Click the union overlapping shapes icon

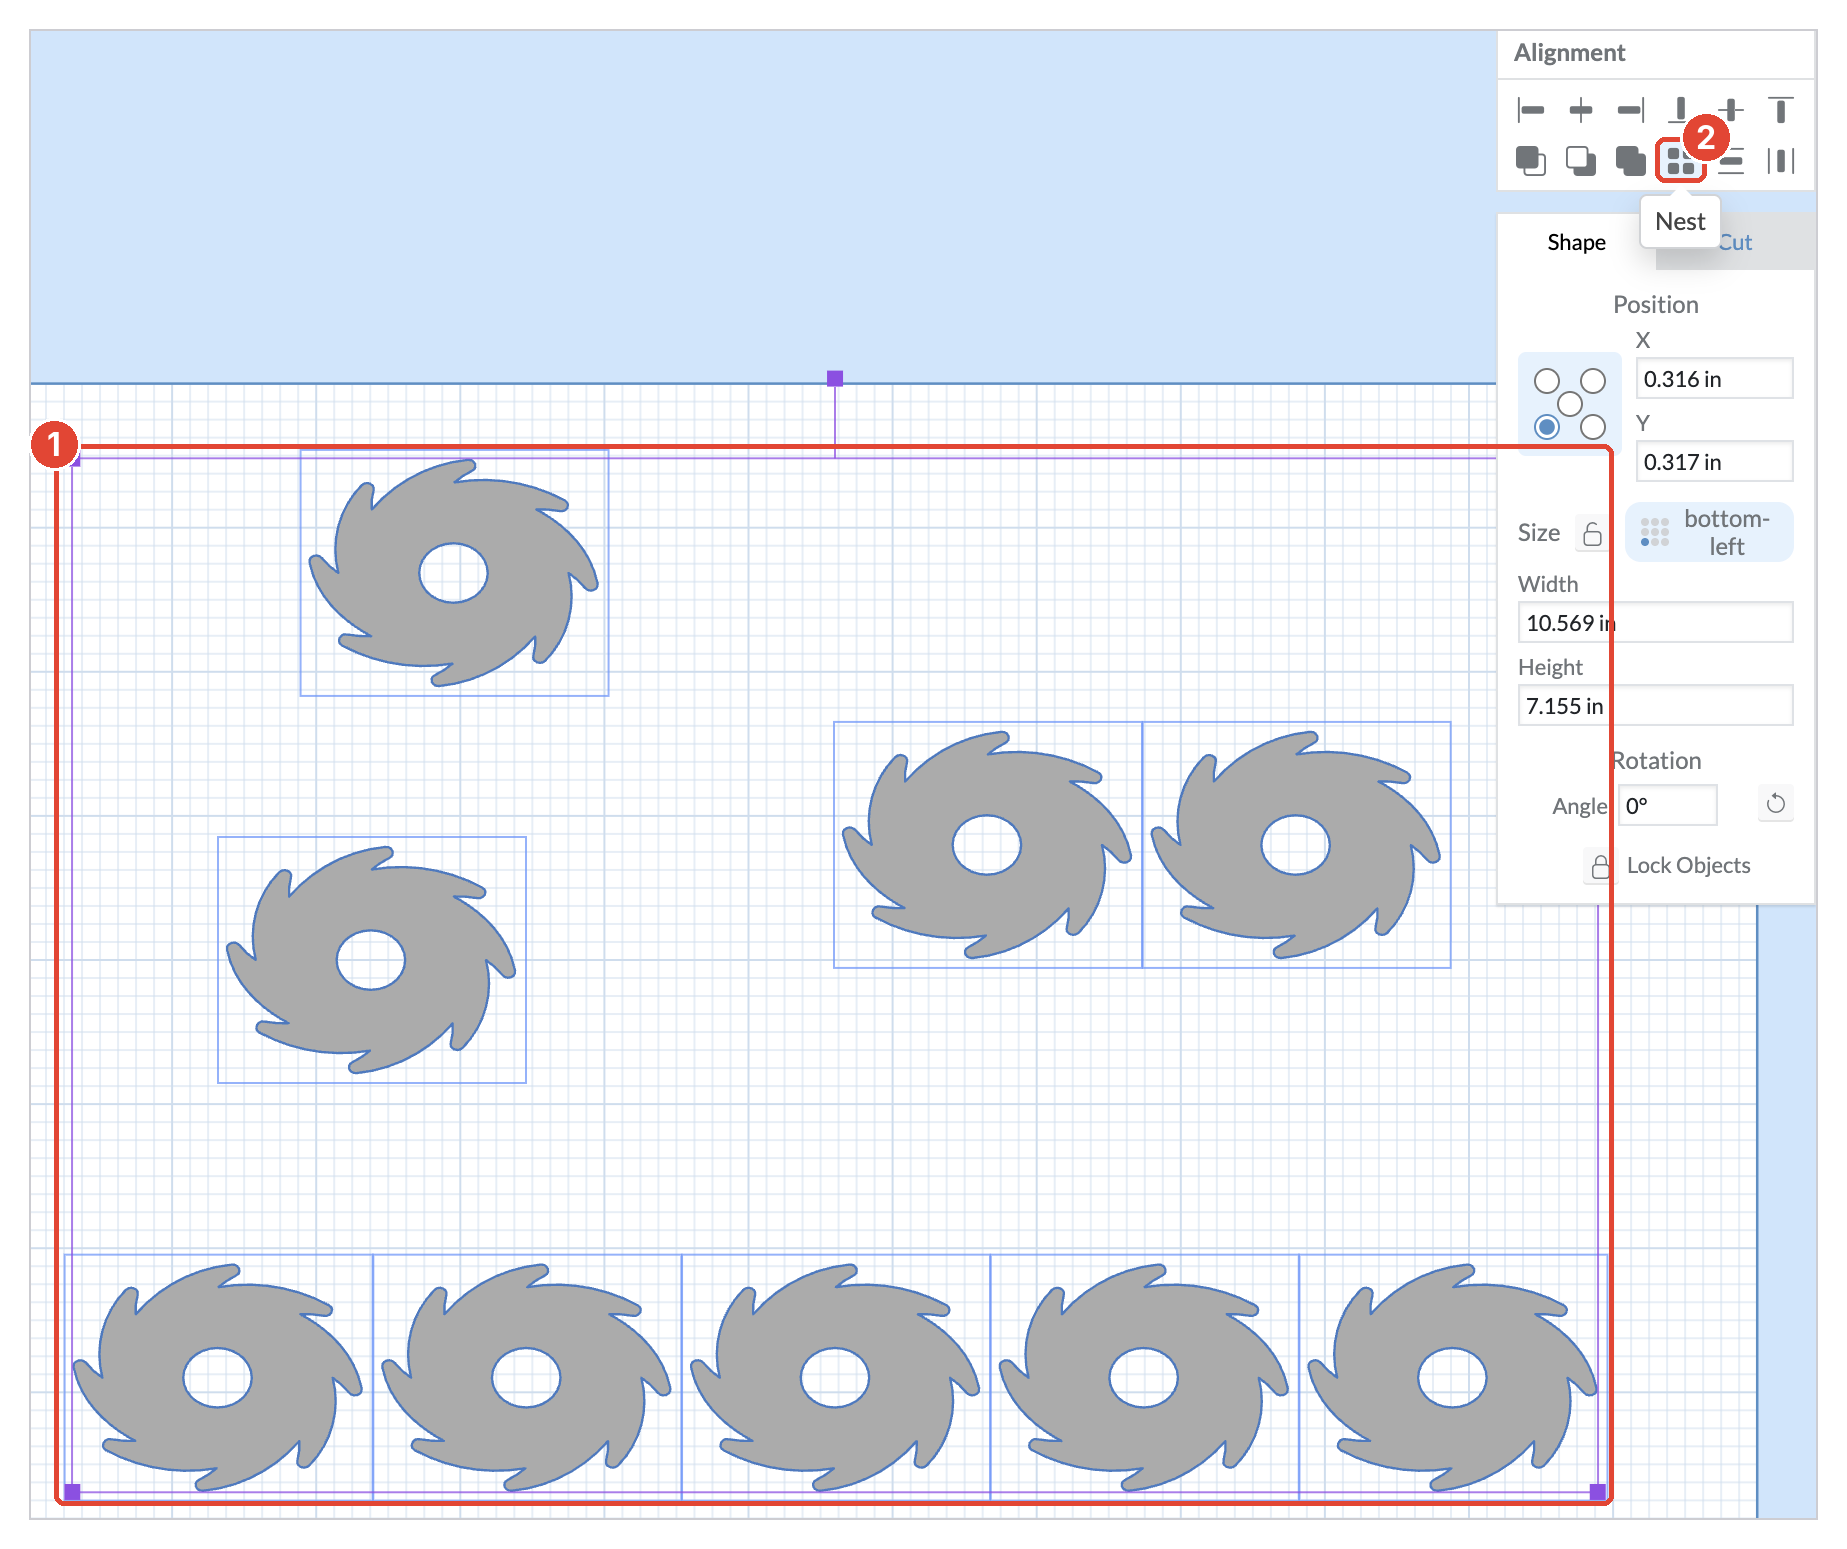pos(1631,160)
